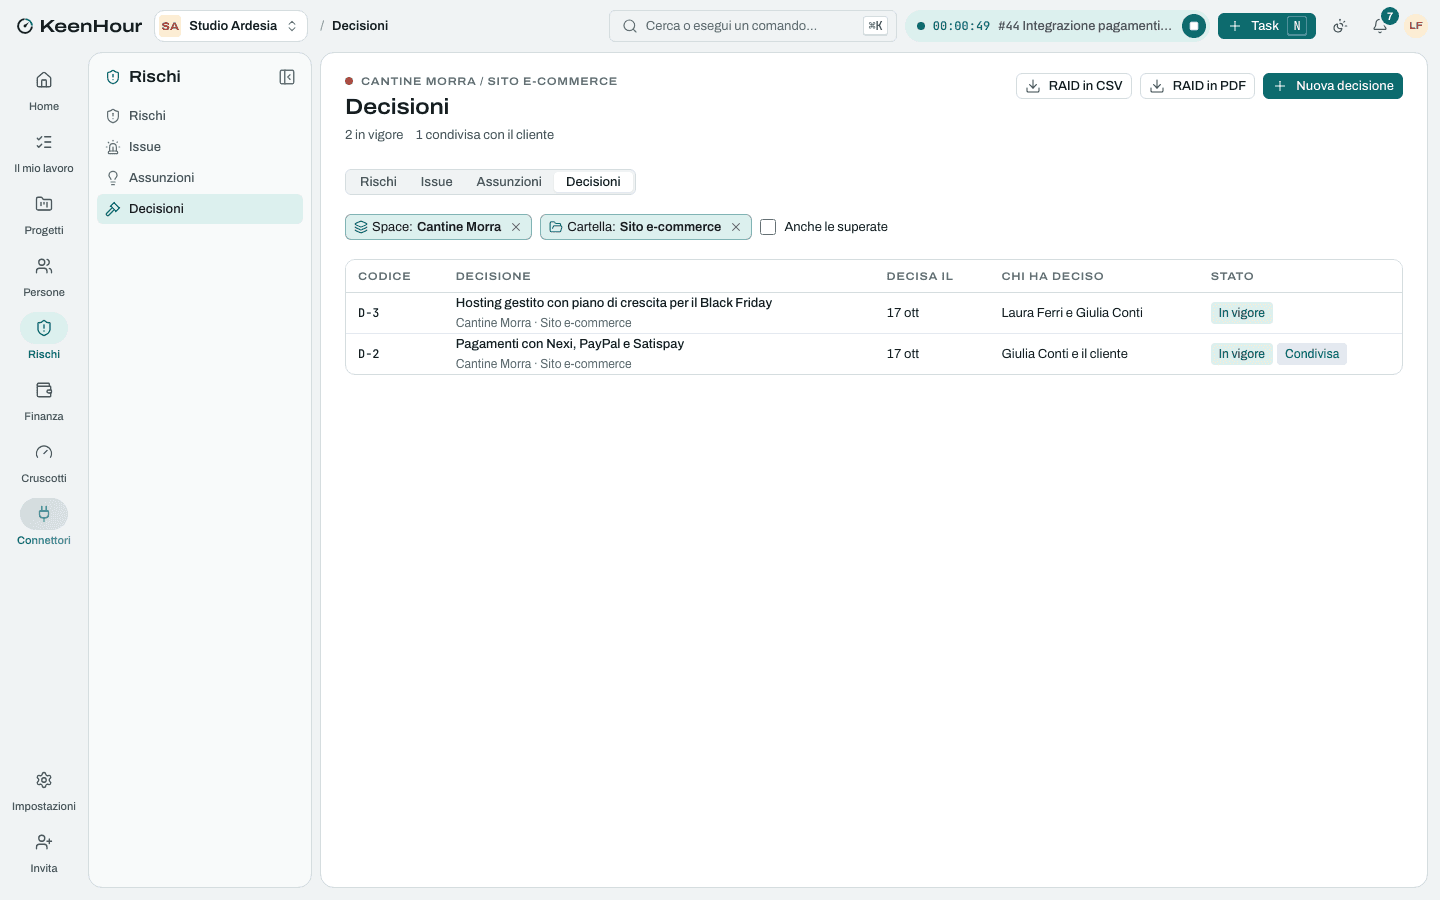Viewport: 1440px width, 900px height.
Task: Remove the Space: Cantine Morra filter
Action: click(x=516, y=227)
